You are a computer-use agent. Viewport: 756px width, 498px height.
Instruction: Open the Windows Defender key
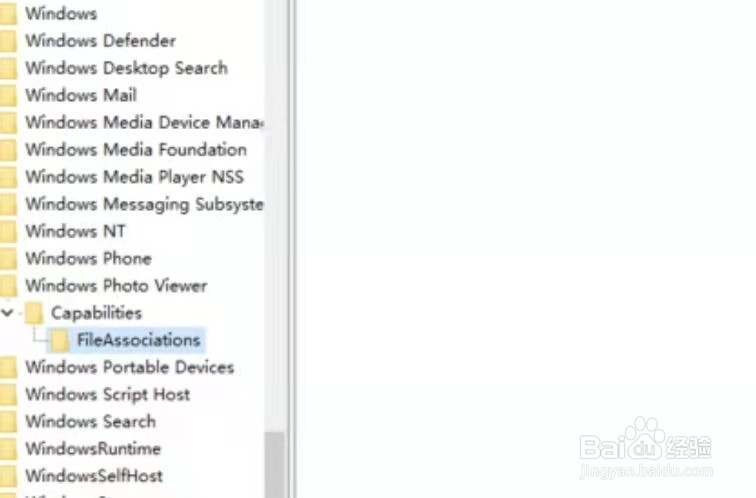point(100,41)
